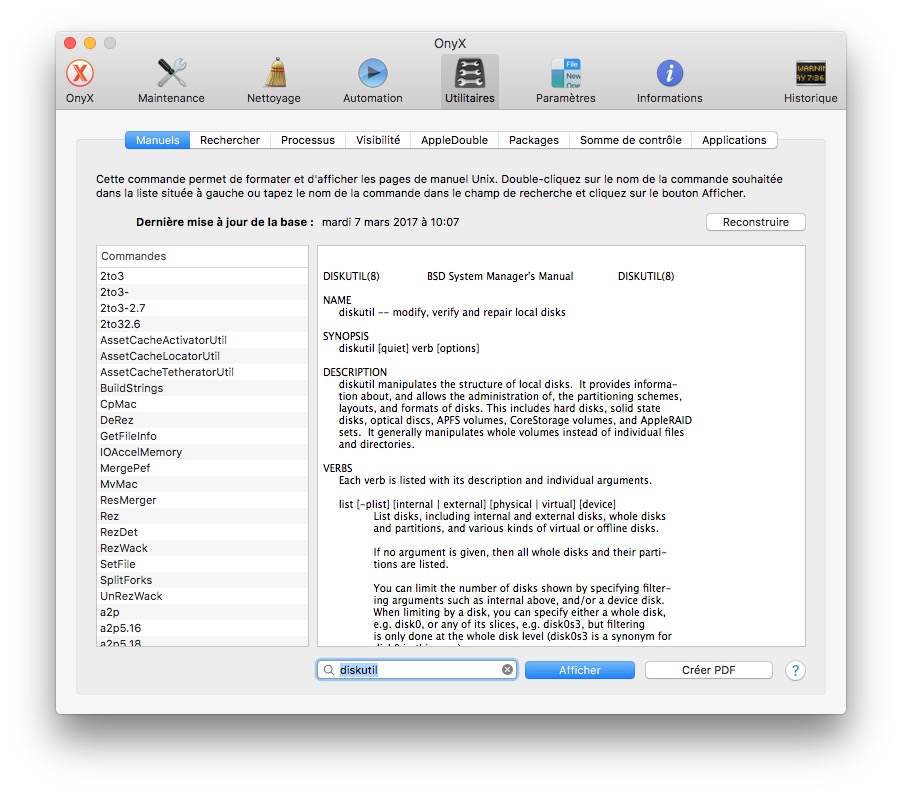Switch to the Processus tab
This screenshot has width=902, height=794.
pos(308,140)
